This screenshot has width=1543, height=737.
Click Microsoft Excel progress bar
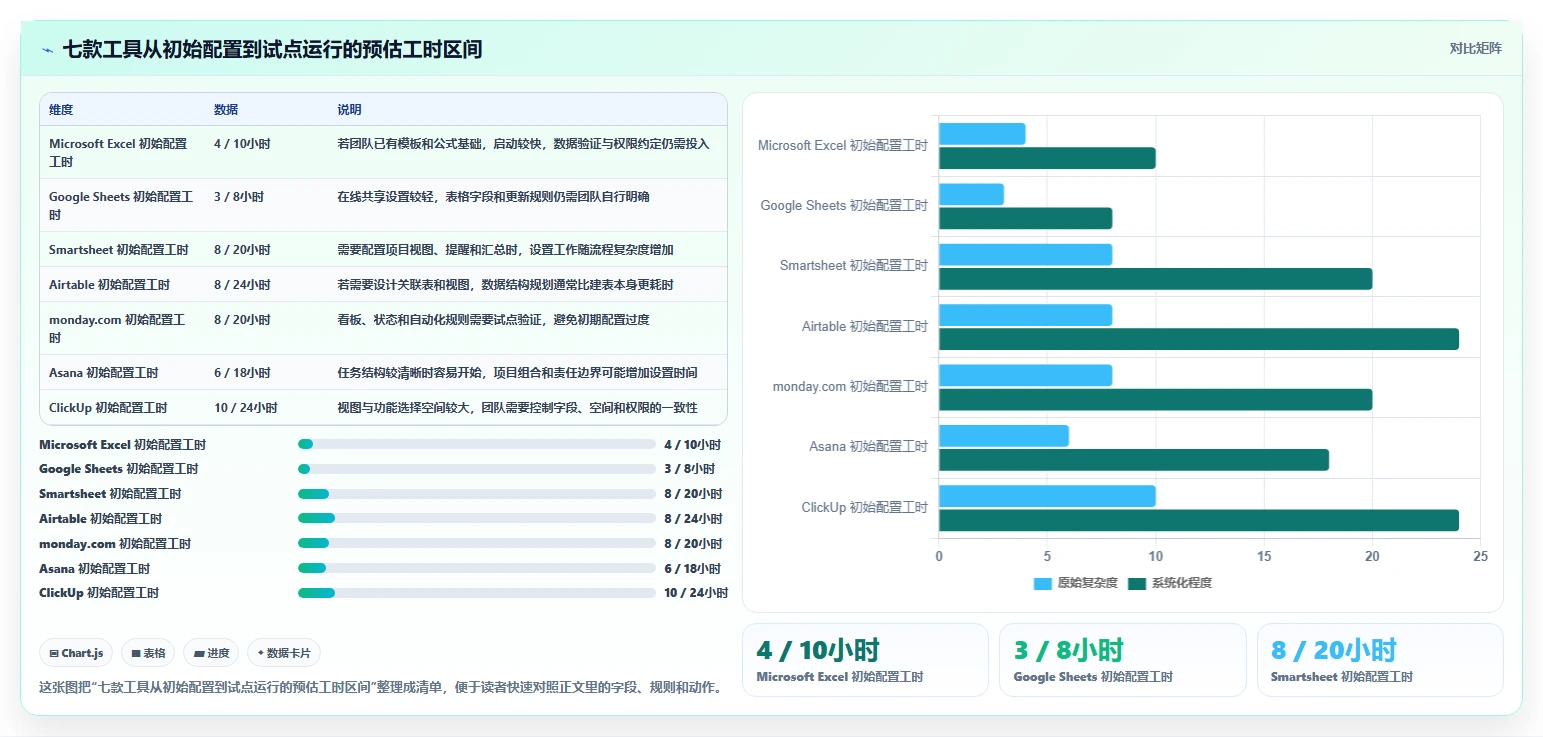(x=477, y=444)
